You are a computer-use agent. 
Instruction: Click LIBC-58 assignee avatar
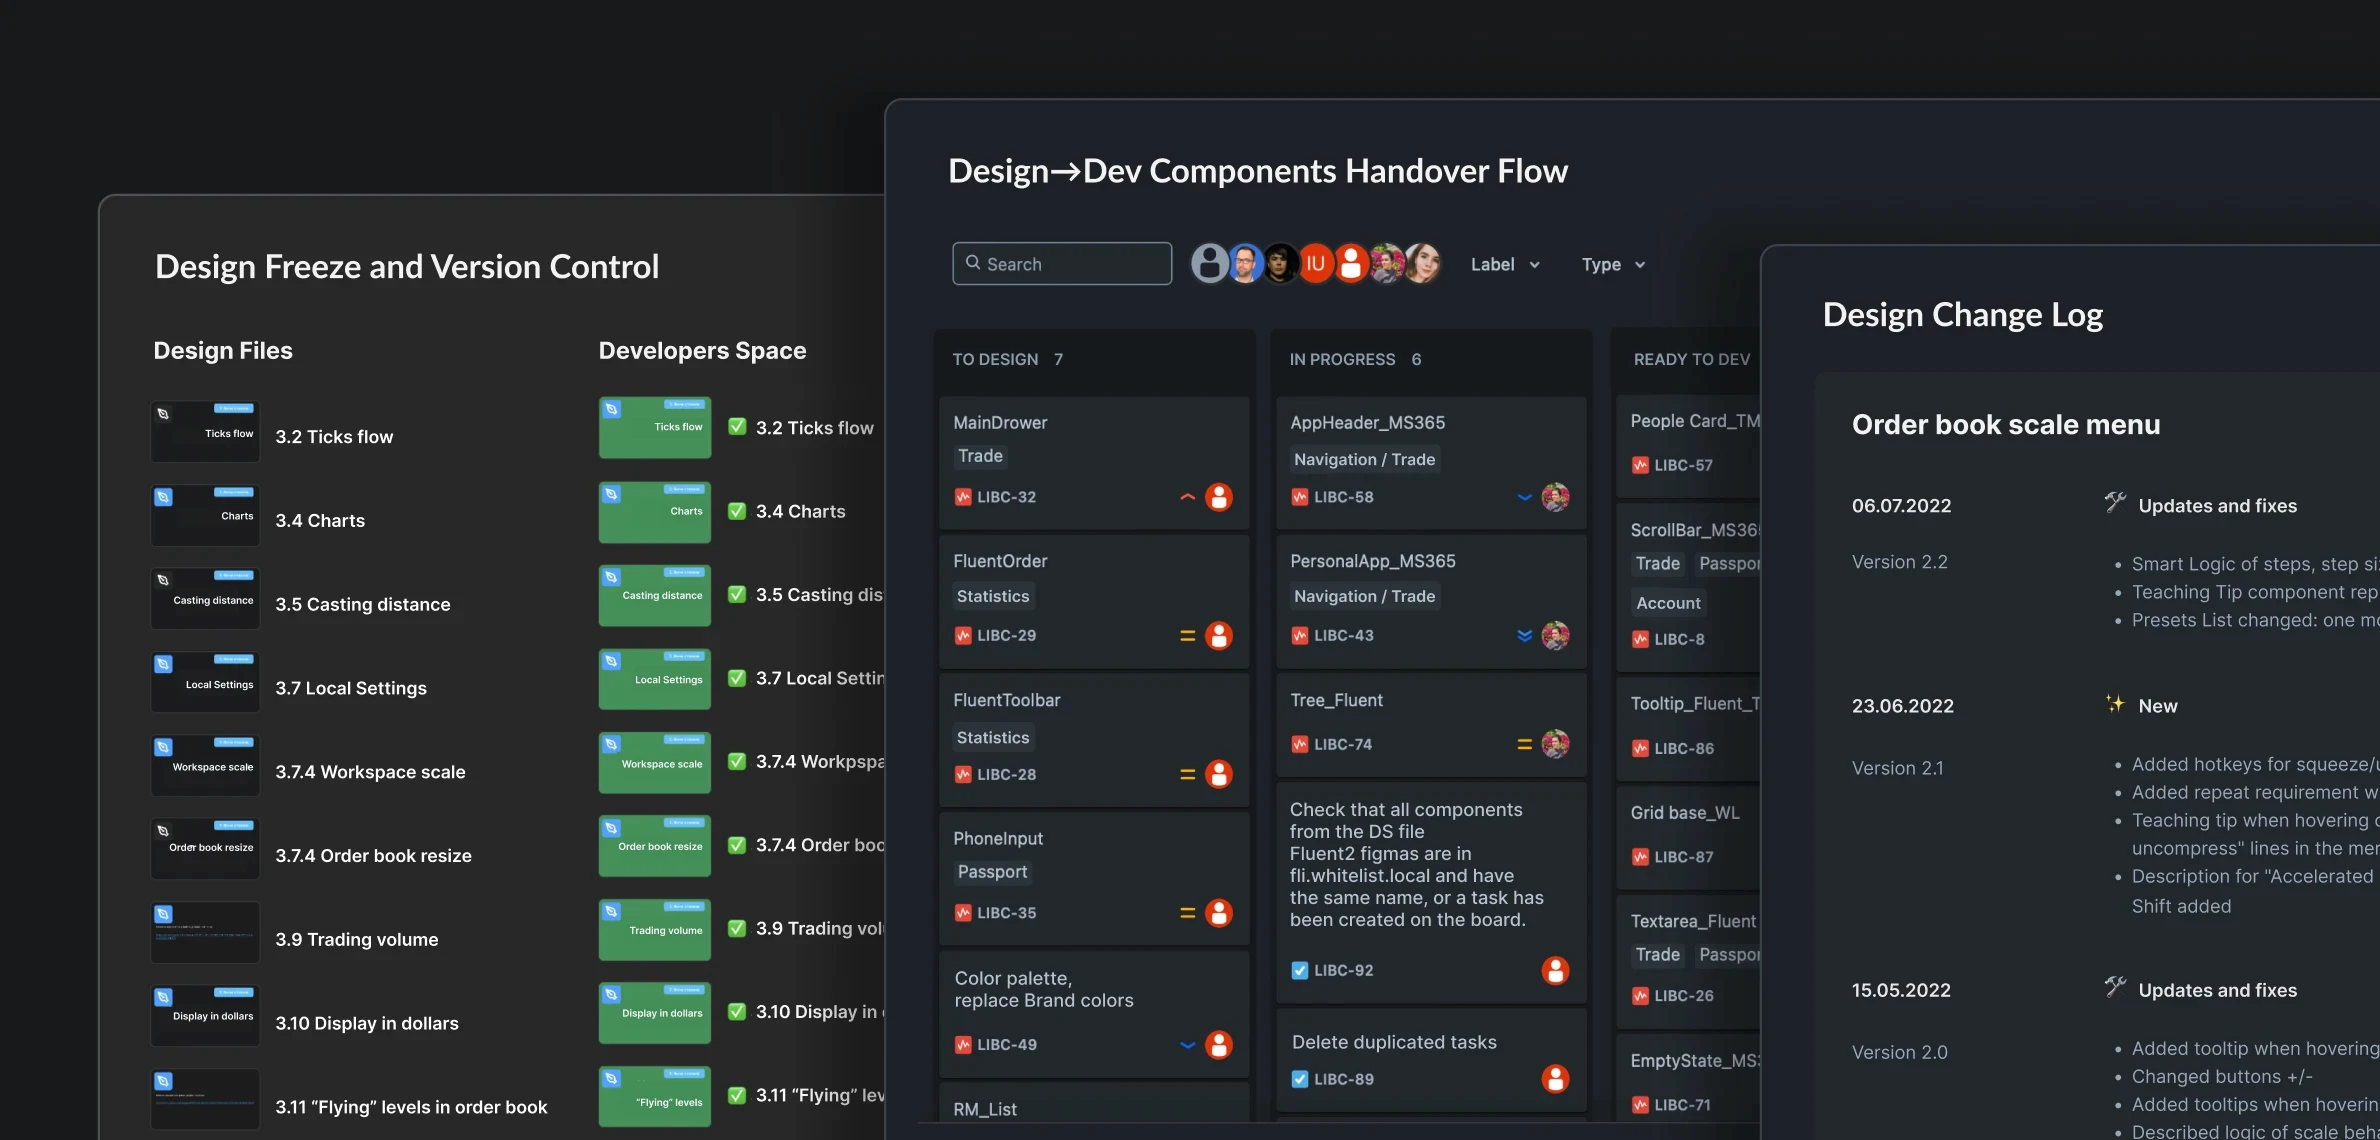(x=1555, y=497)
